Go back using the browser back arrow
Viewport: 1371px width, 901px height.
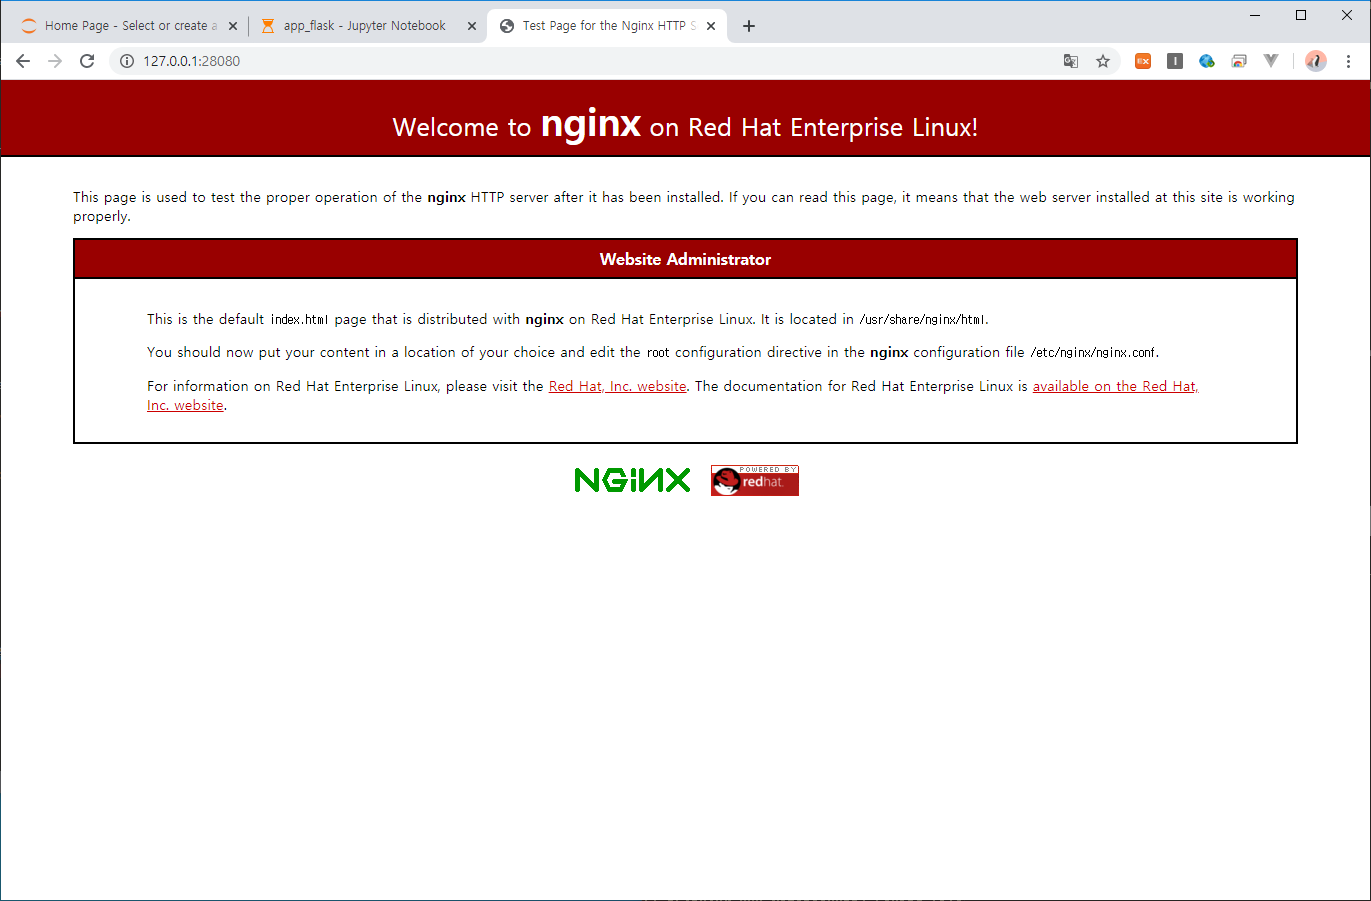23,61
